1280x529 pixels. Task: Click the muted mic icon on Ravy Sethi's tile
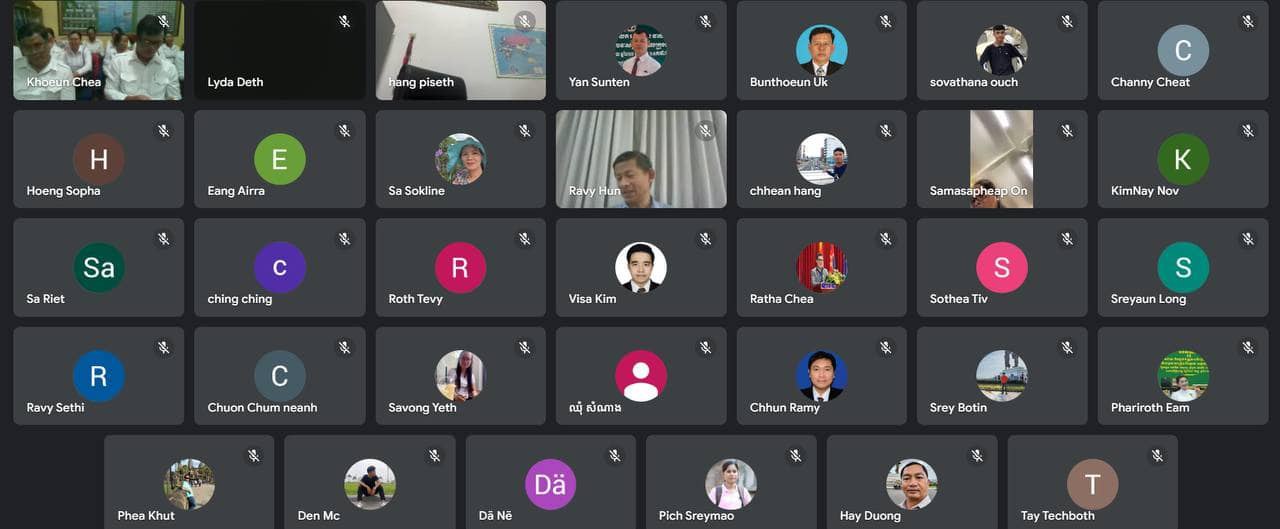point(163,347)
